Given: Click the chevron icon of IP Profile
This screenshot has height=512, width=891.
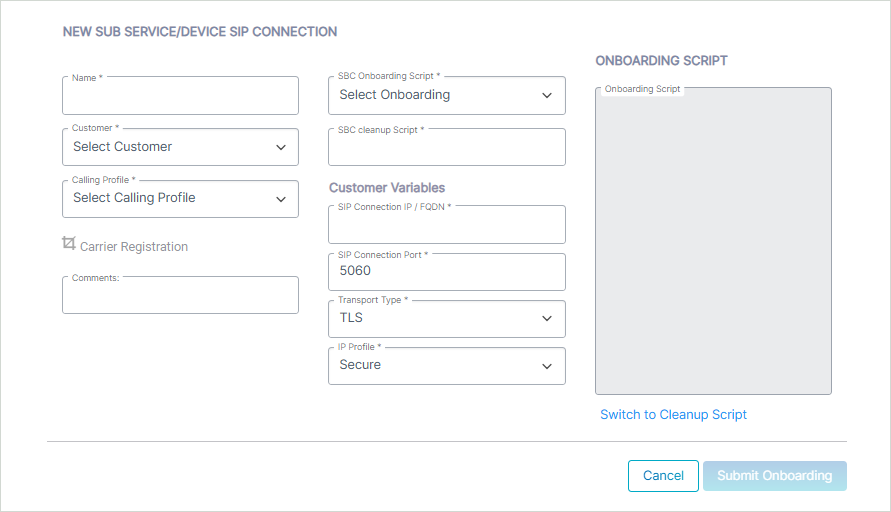Looking at the screenshot, I should 547,367.
